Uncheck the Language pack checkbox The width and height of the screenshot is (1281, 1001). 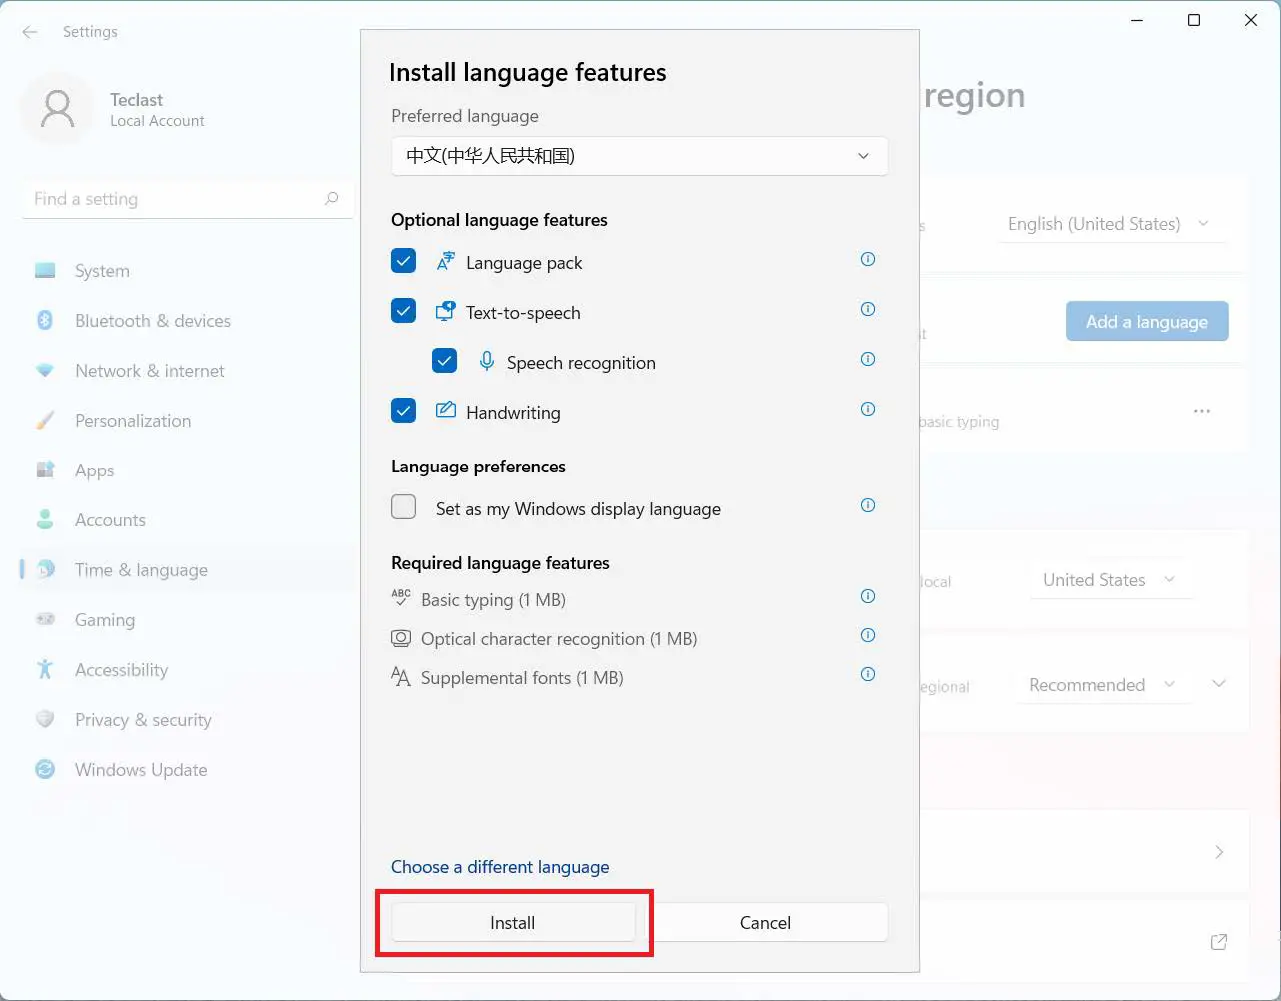point(404,261)
